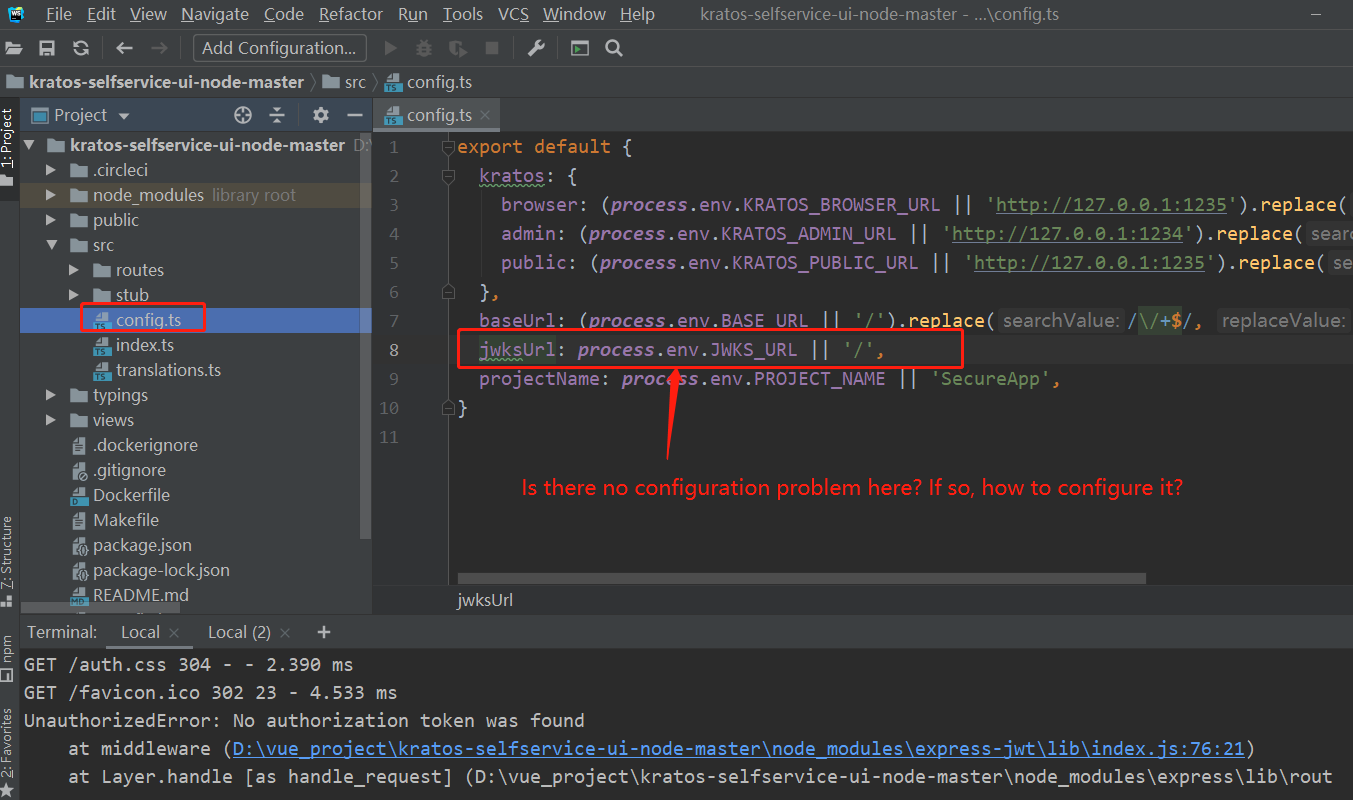The width and height of the screenshot is (1353, 800).
Task: Click the editor's horizontal scrollbar
Action: (x=800, y=577)
